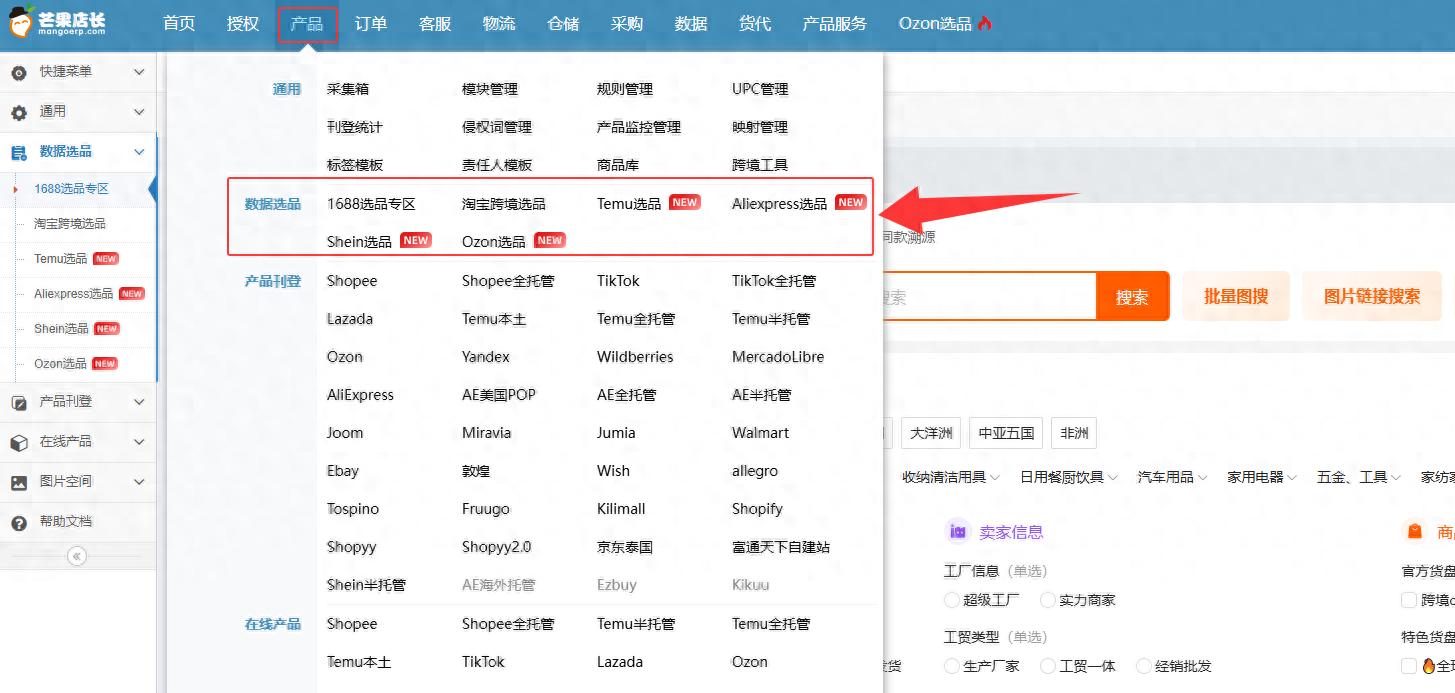The width and height of the screenshot is (1455, 693).
Task: Expand the 产品刊登 sidebar section
Action: click(x=139, y=402)
